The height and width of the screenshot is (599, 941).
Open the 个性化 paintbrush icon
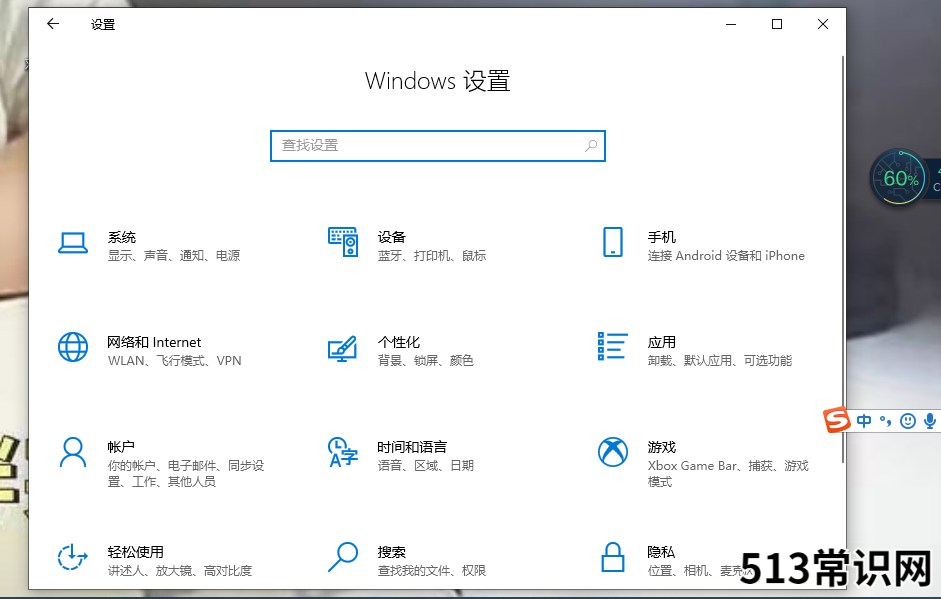[x=343, y=348]
